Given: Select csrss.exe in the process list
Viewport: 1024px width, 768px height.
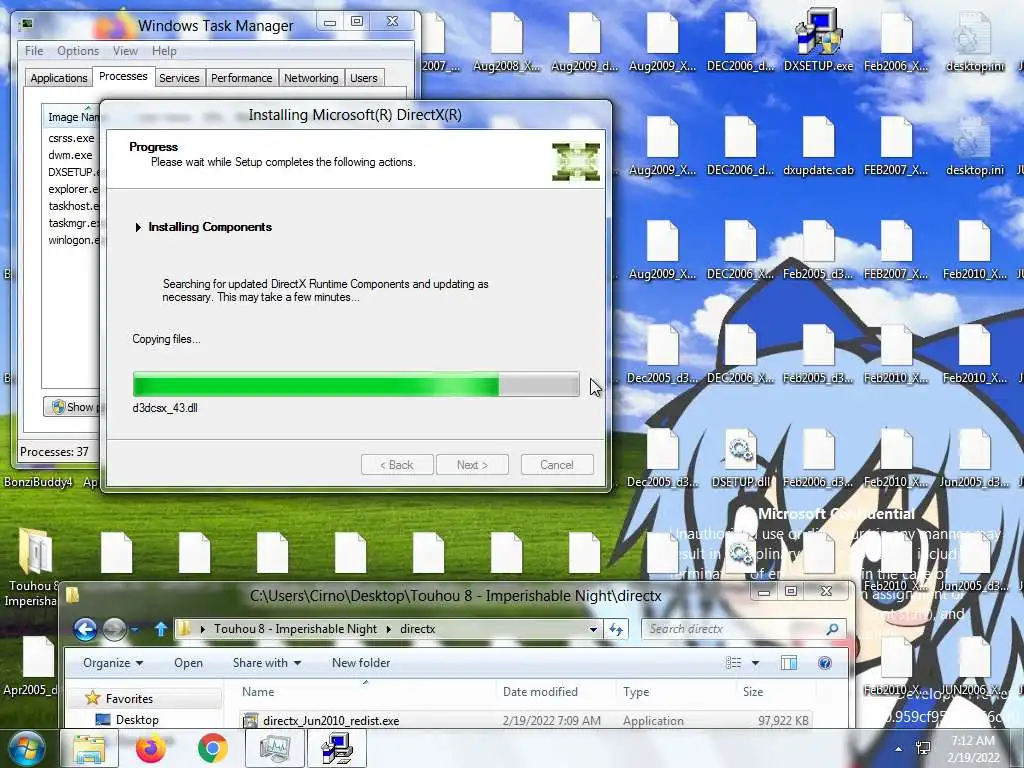Looking at the screenshot, I should tap(71, 138).
